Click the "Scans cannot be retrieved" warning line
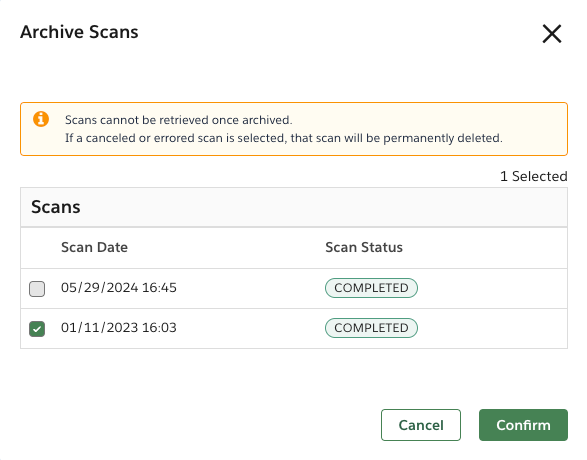 coord(179,120)
